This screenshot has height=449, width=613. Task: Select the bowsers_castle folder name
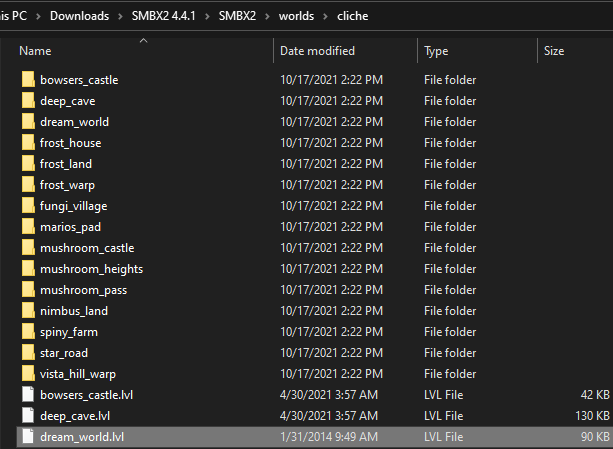pyautogui.click(x=79, y=80)
